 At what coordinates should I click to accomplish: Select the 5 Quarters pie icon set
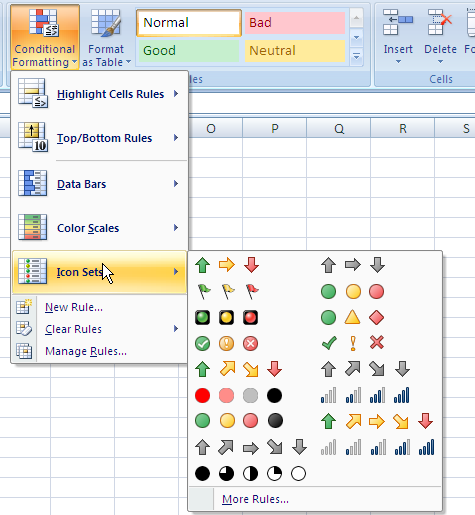[251, 473]
